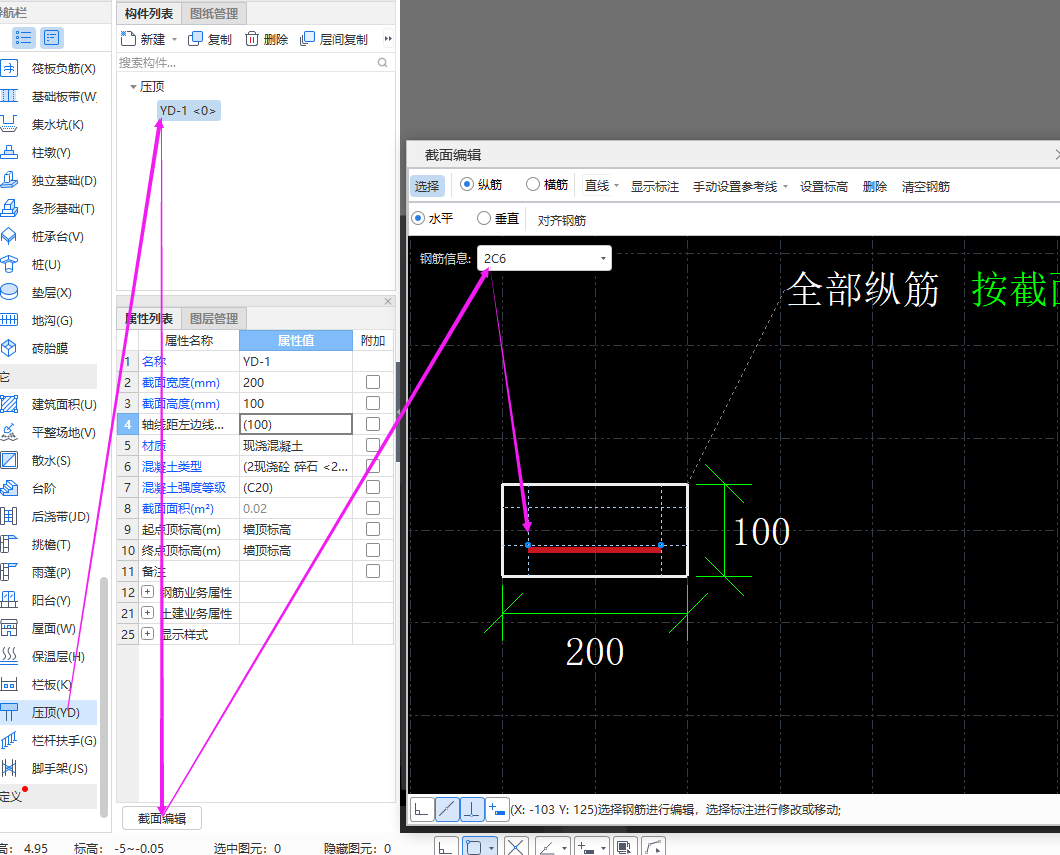
Task: Select 横筋 radio button
Action: (533, 185)
